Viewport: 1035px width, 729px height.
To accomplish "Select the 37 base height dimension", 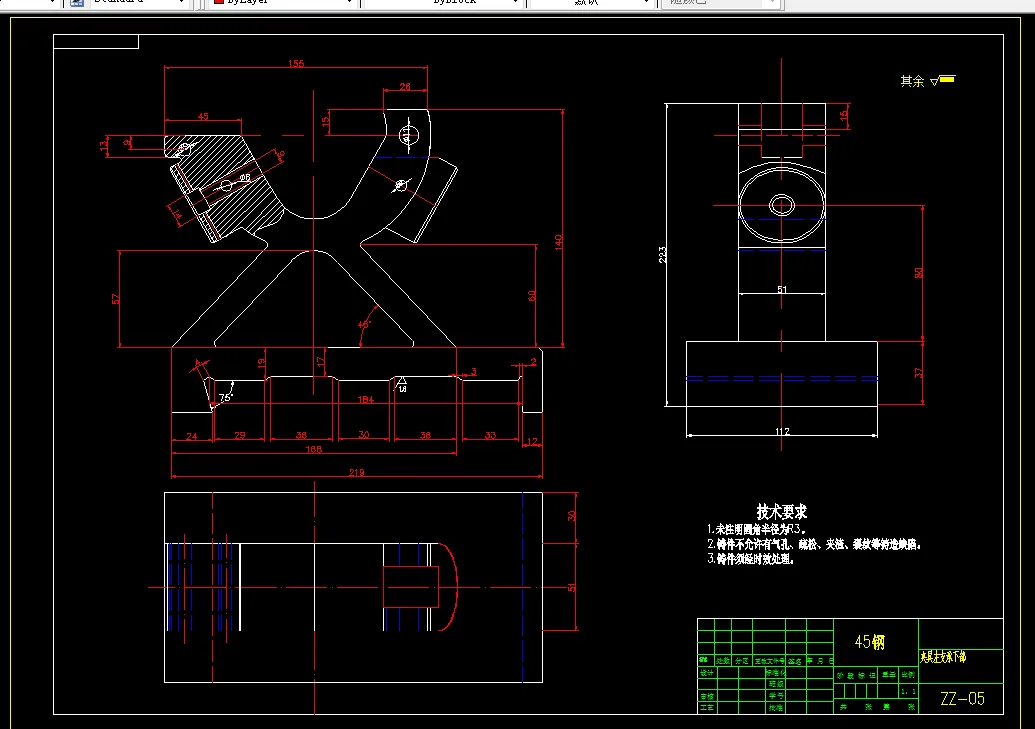I will pos(918,373).
